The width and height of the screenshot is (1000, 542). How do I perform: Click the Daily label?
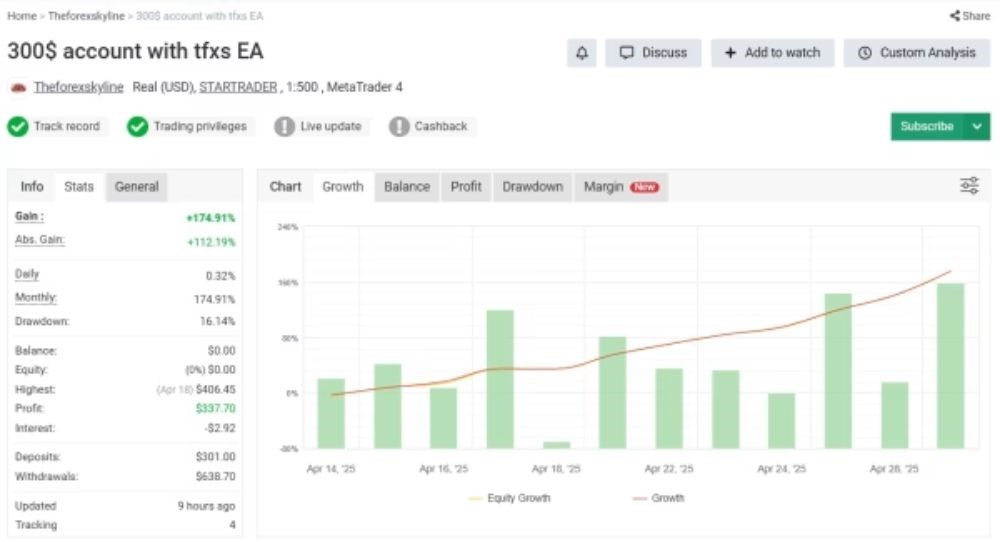click(x=27, y=274)
